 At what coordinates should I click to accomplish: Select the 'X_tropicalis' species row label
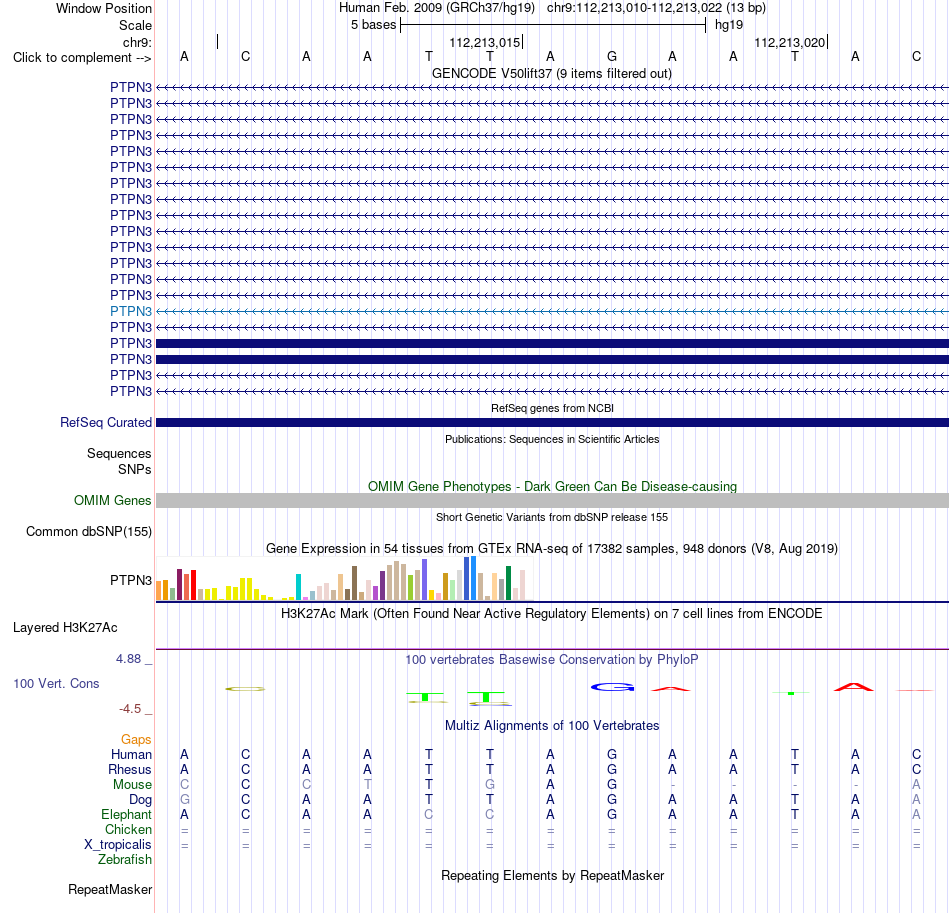[x=118, y=845]
